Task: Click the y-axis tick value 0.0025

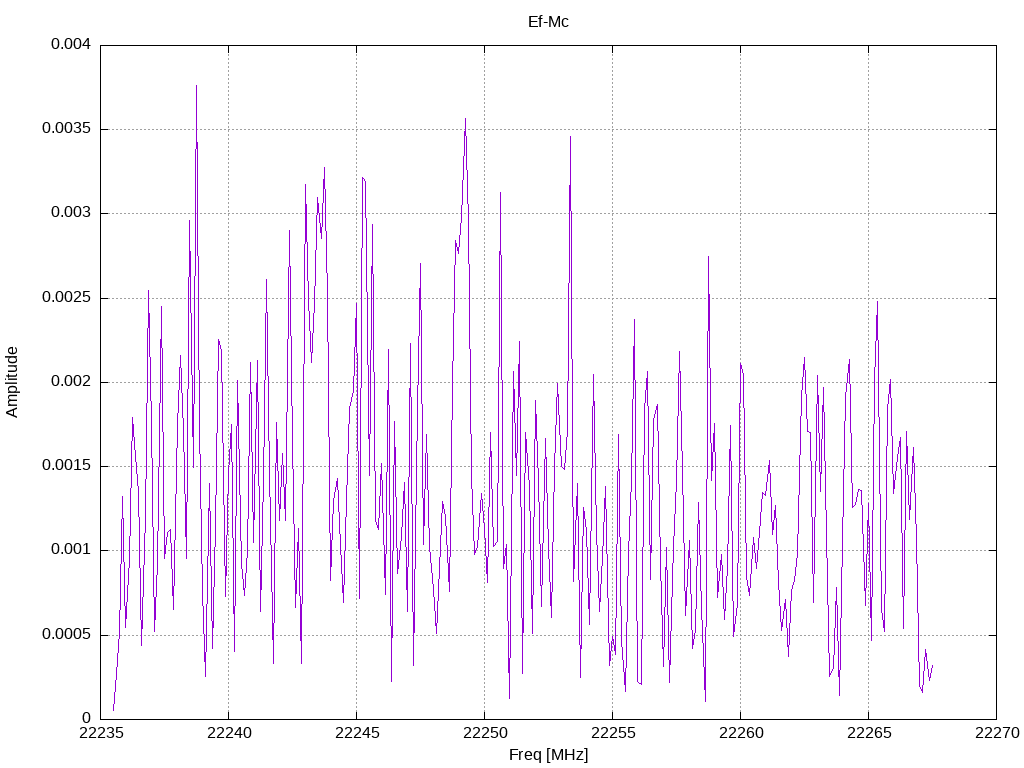Action: (x=66, y=297)
